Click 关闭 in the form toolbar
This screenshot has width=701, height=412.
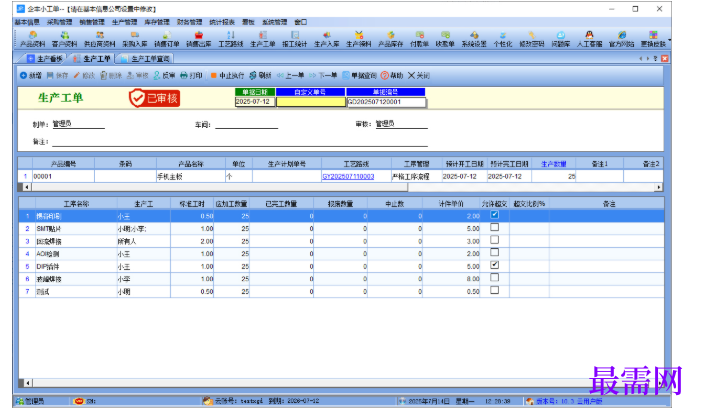click(x=419, y=76)
